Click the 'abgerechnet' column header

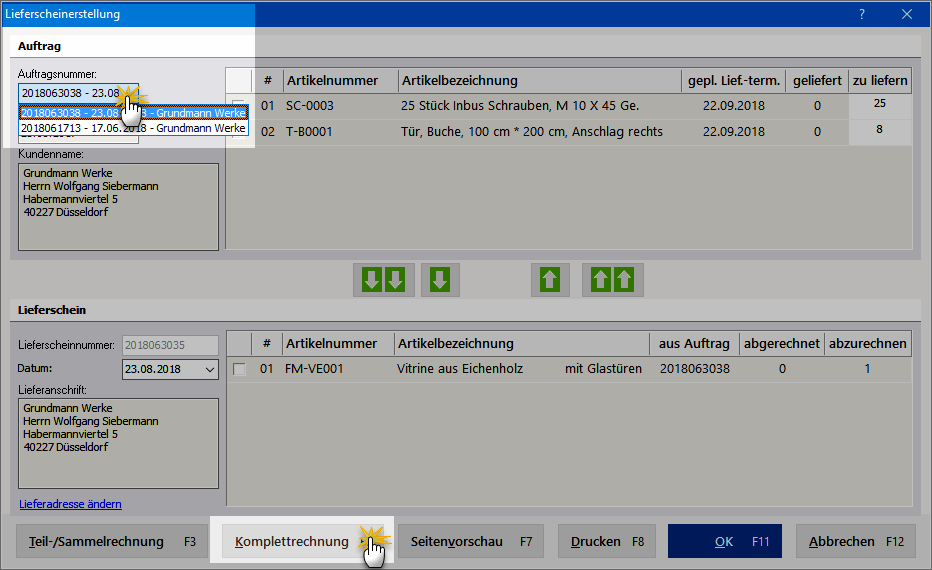pyautogui.click(x=782, y=344)
